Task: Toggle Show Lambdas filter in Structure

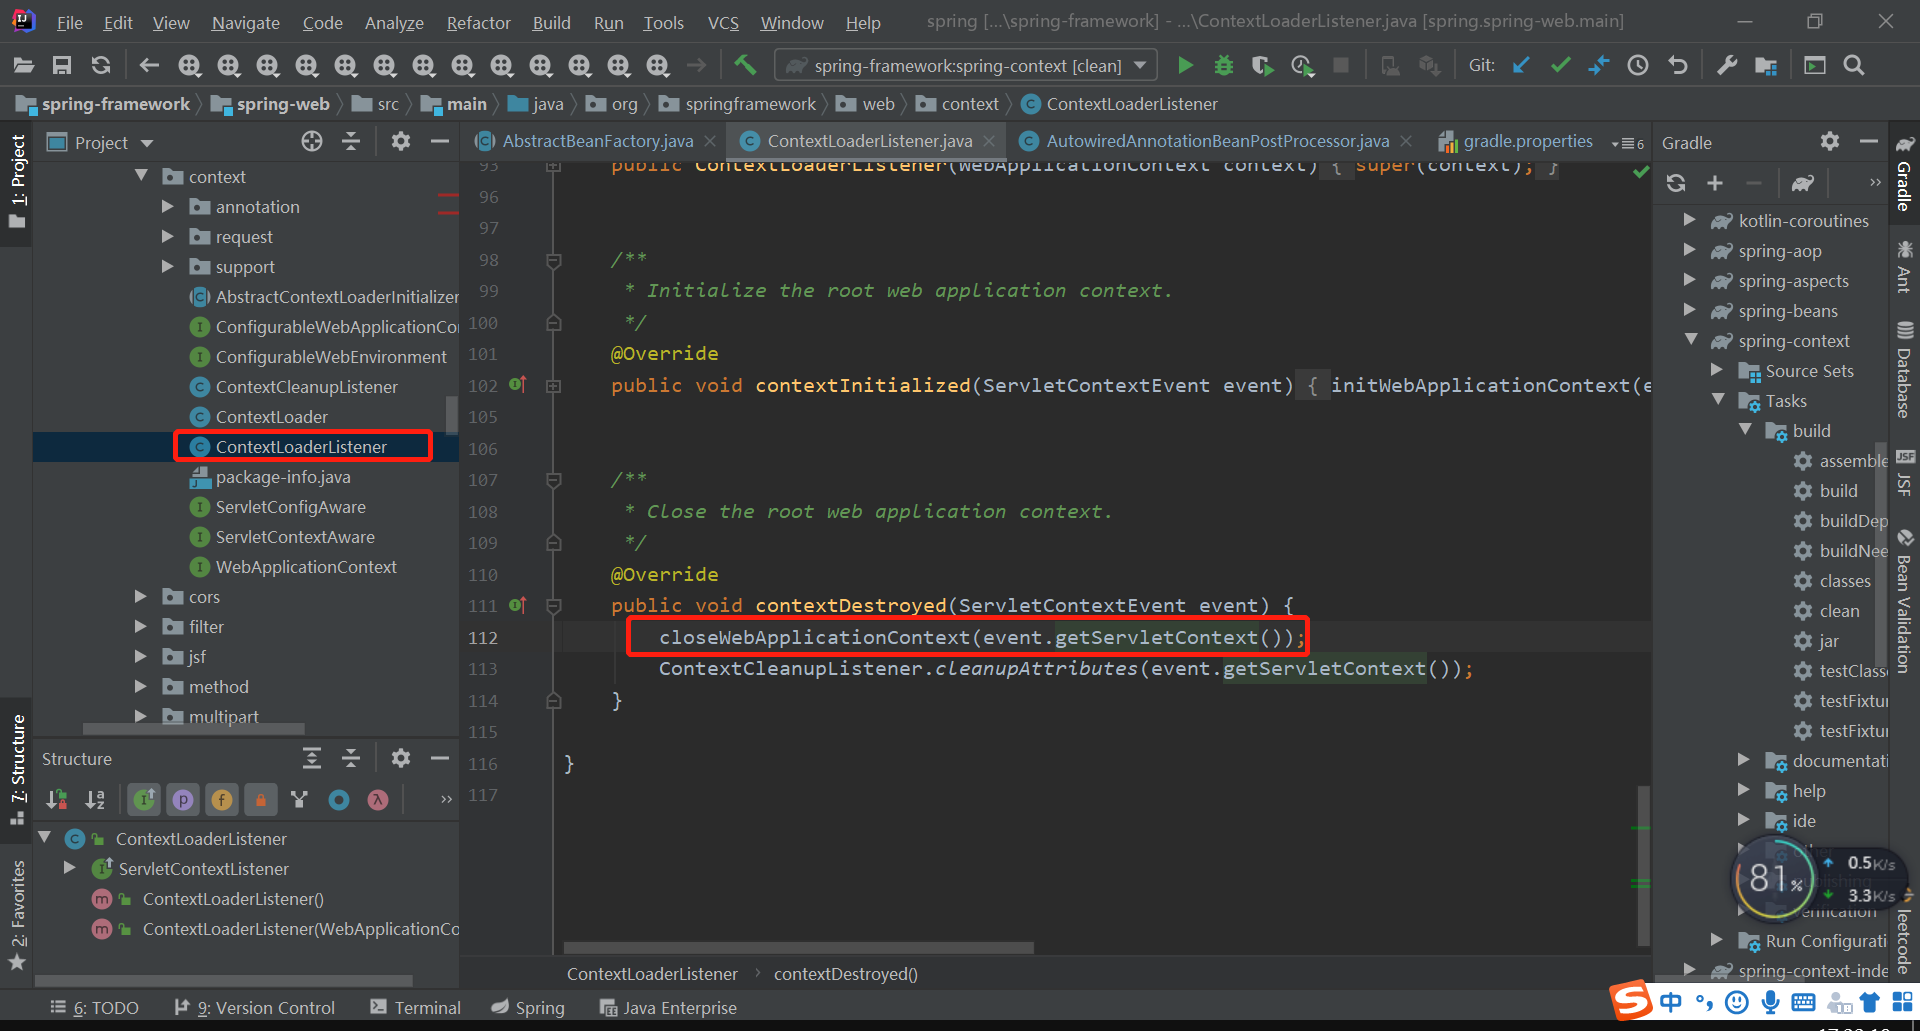Action: pos(378,799)
